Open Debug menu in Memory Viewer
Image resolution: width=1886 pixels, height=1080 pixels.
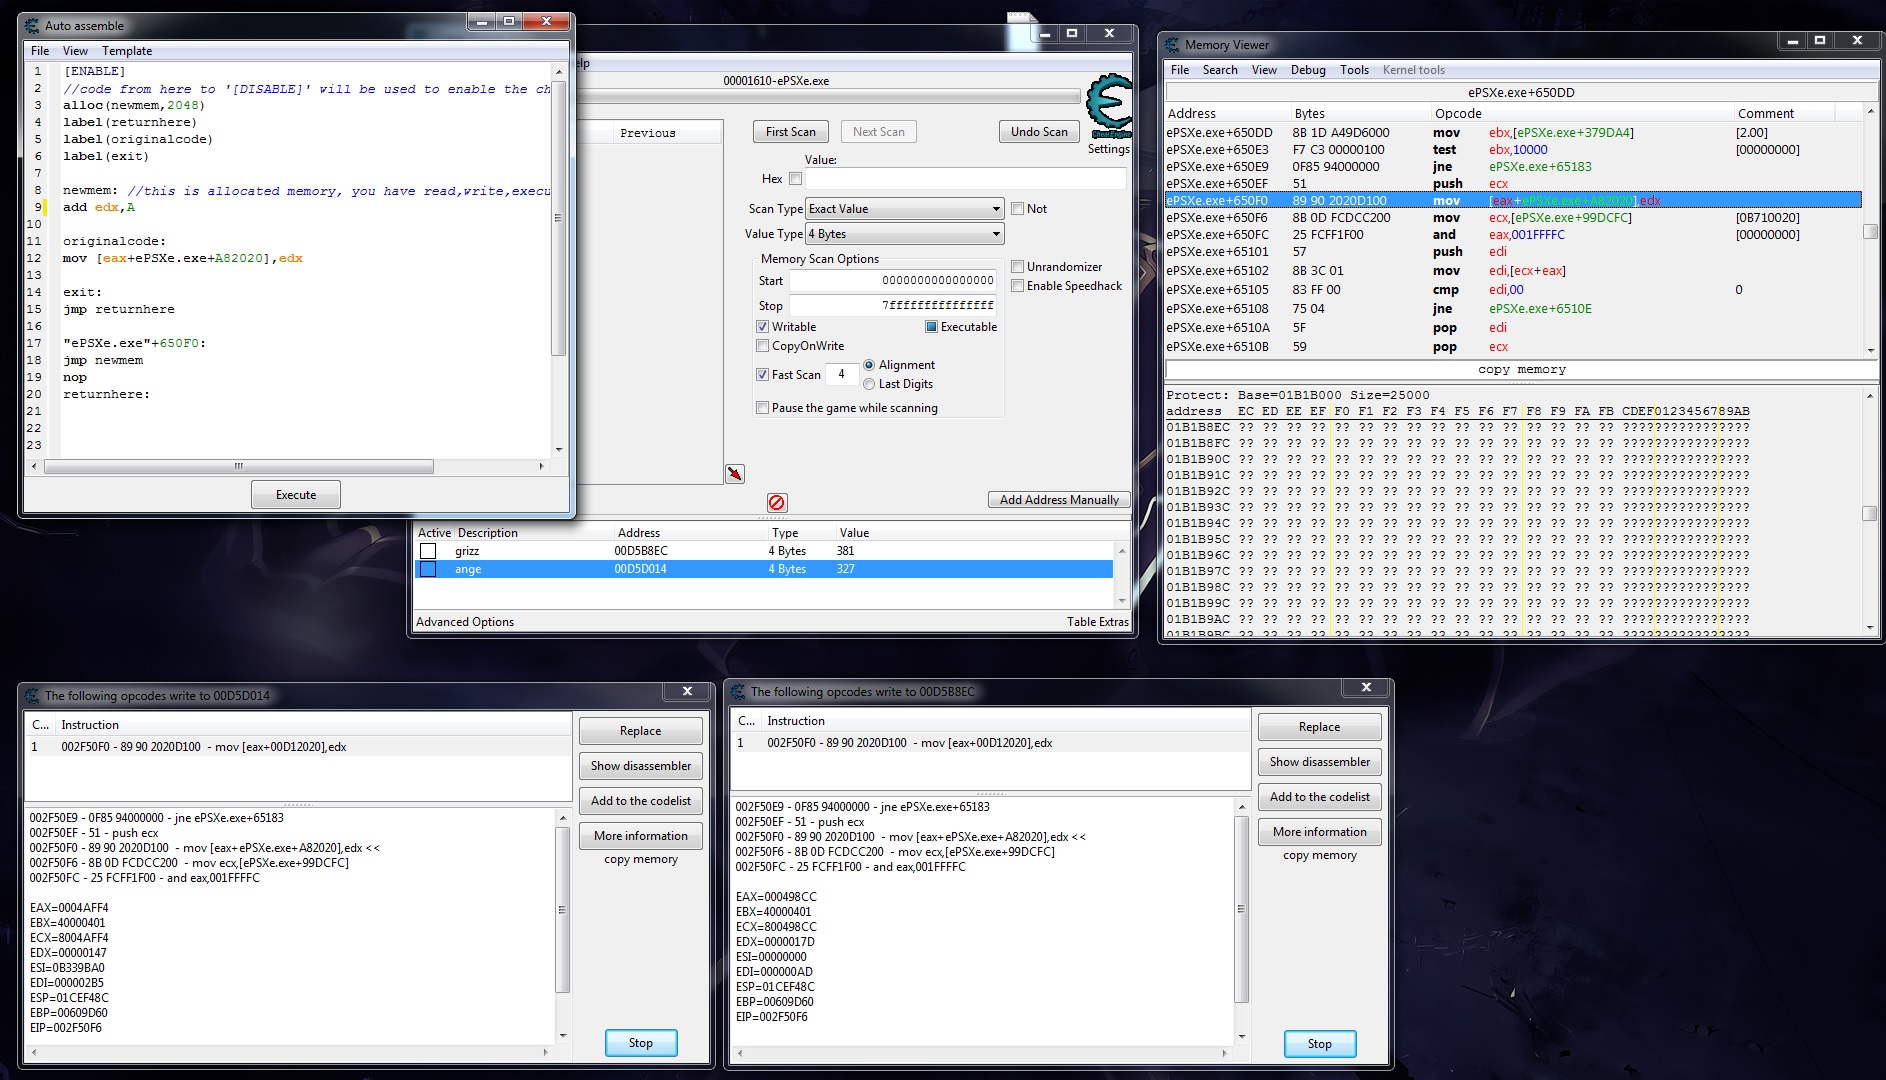click(x=1308, y=70)
